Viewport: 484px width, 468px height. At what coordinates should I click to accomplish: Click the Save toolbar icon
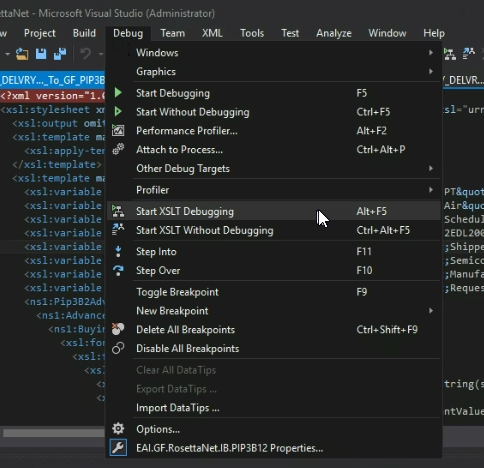coord(41,54)
